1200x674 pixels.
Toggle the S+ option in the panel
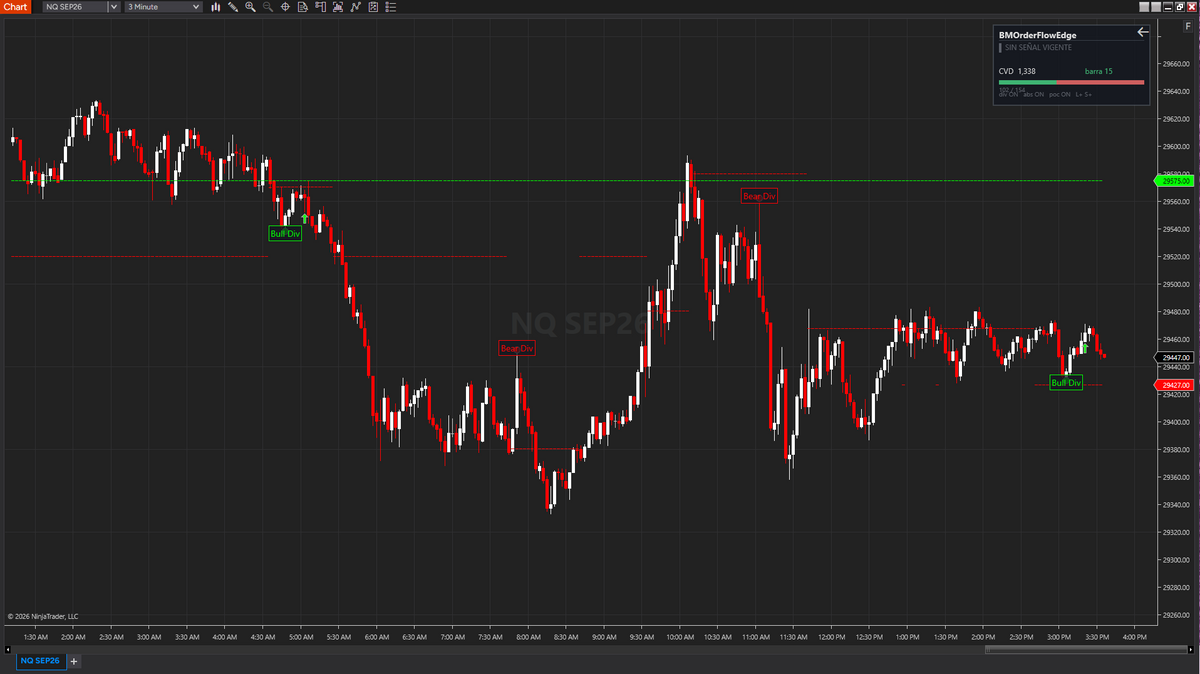click(x=1088, y=95)
